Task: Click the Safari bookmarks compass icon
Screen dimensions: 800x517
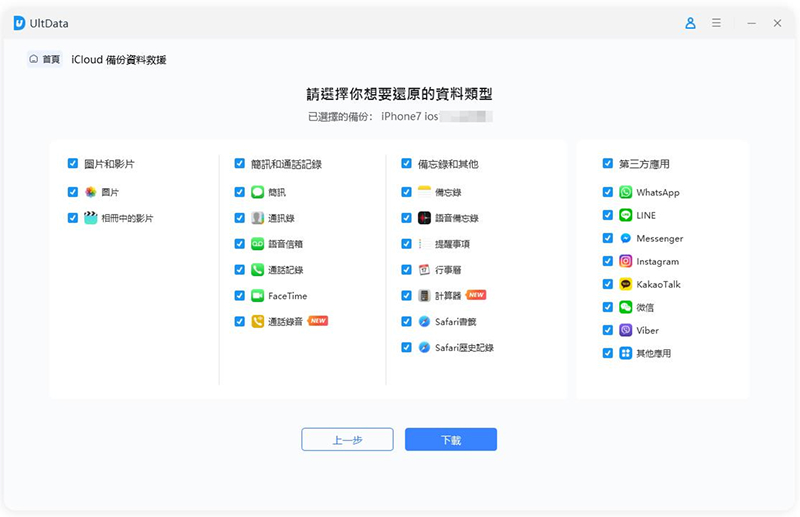Action: (424, 322)
